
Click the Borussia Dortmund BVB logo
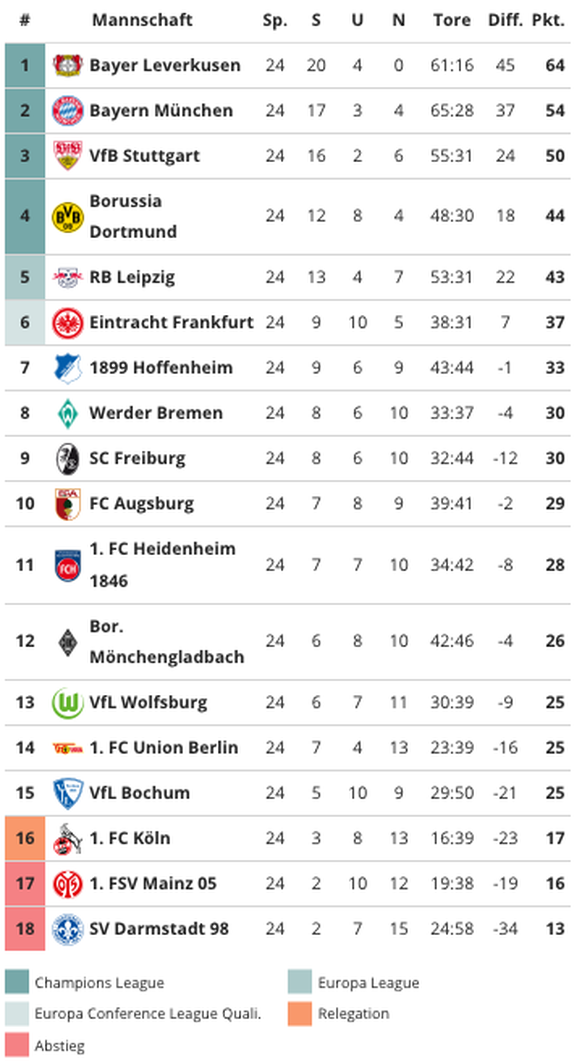tap(68, 216)
